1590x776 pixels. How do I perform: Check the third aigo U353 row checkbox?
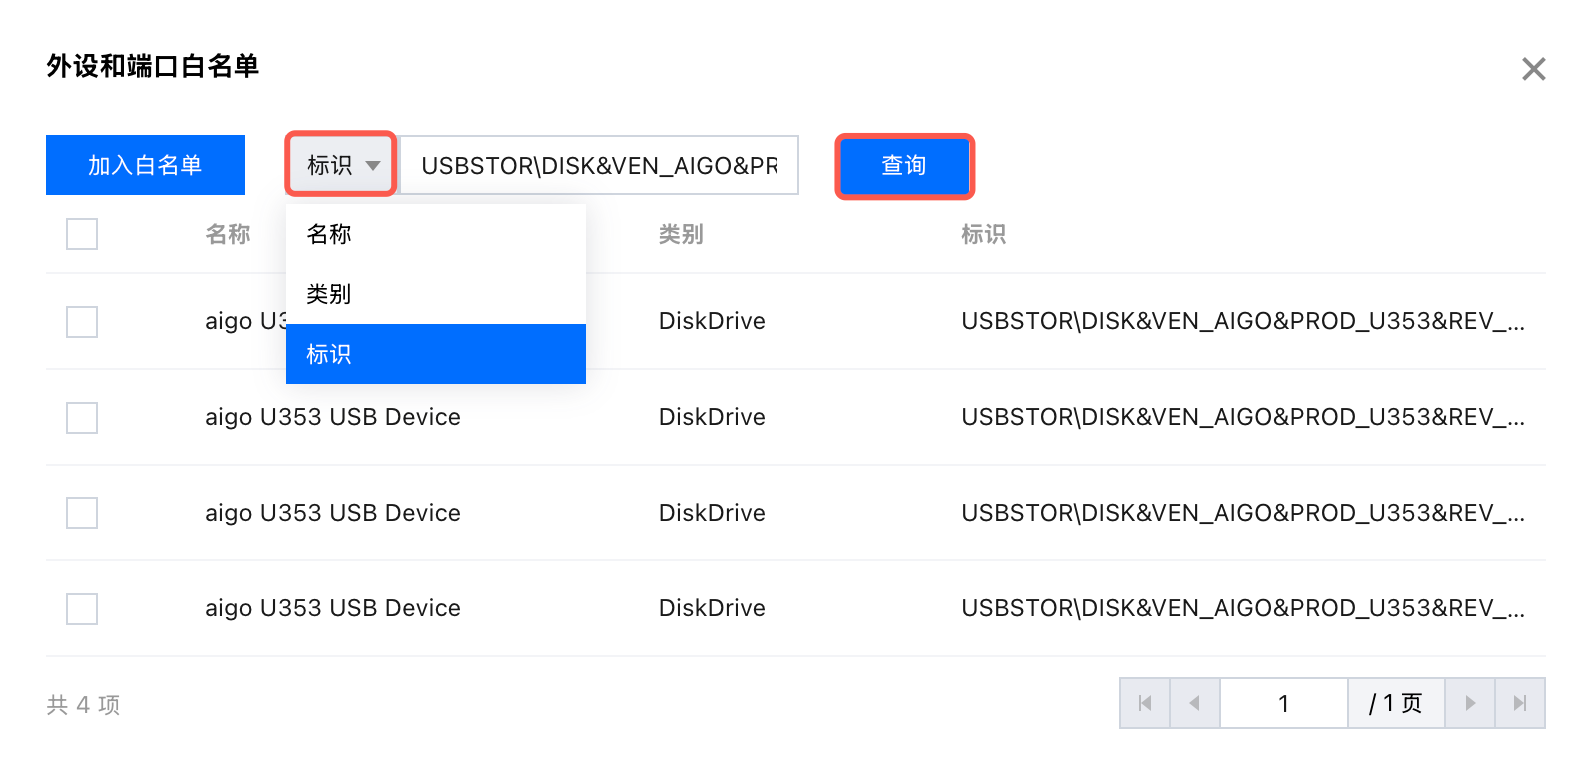(82, 513)
